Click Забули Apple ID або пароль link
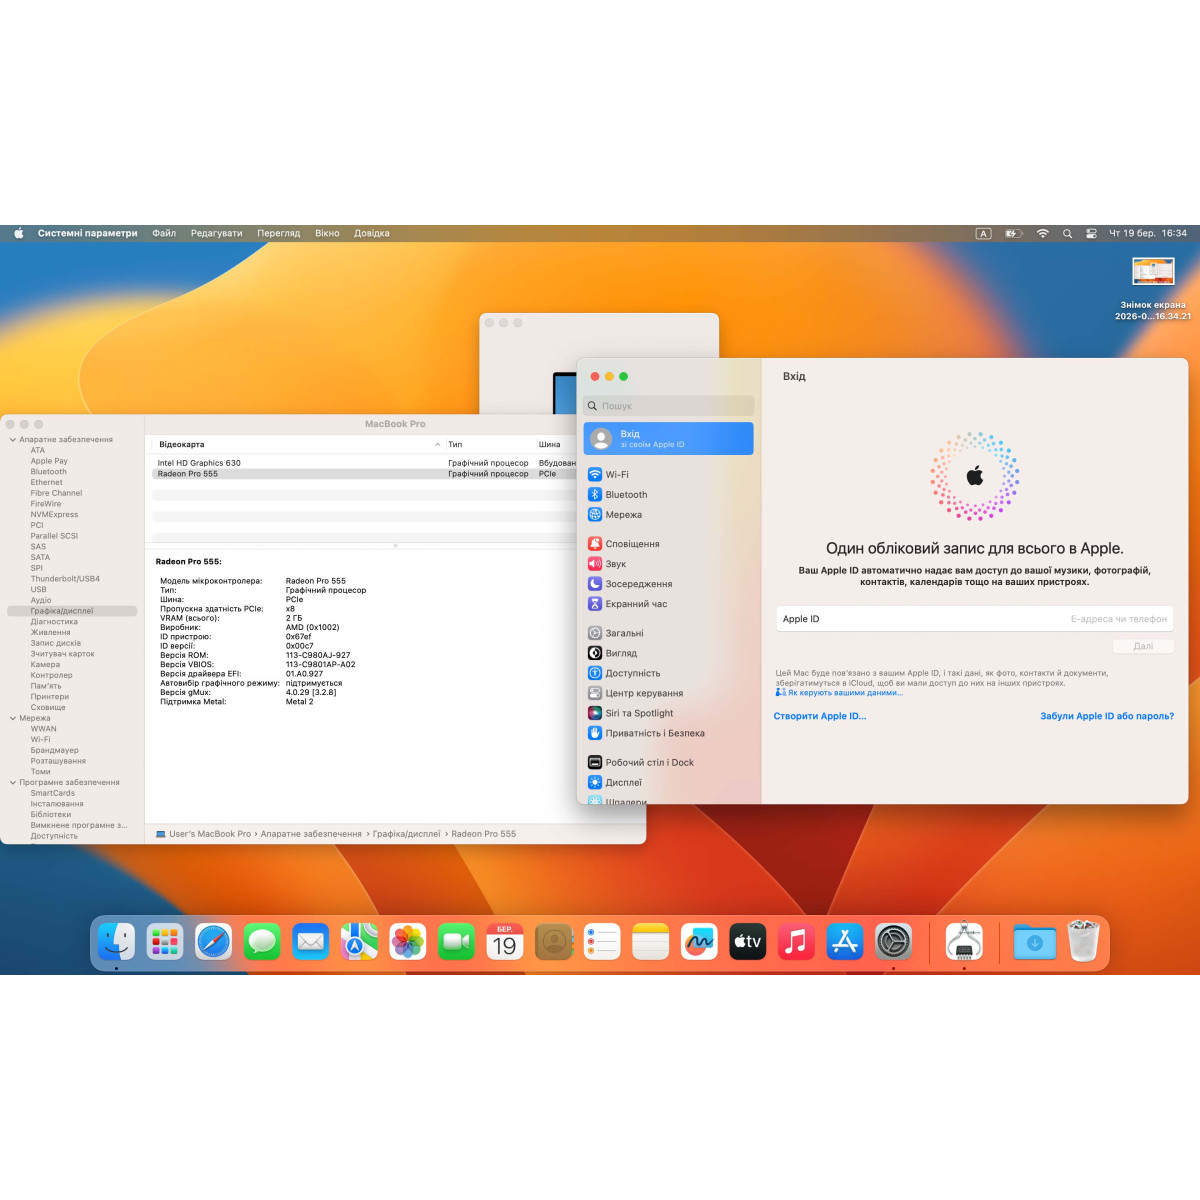The width and height of the screenshot is (1200, 1200). (1107, 716)
